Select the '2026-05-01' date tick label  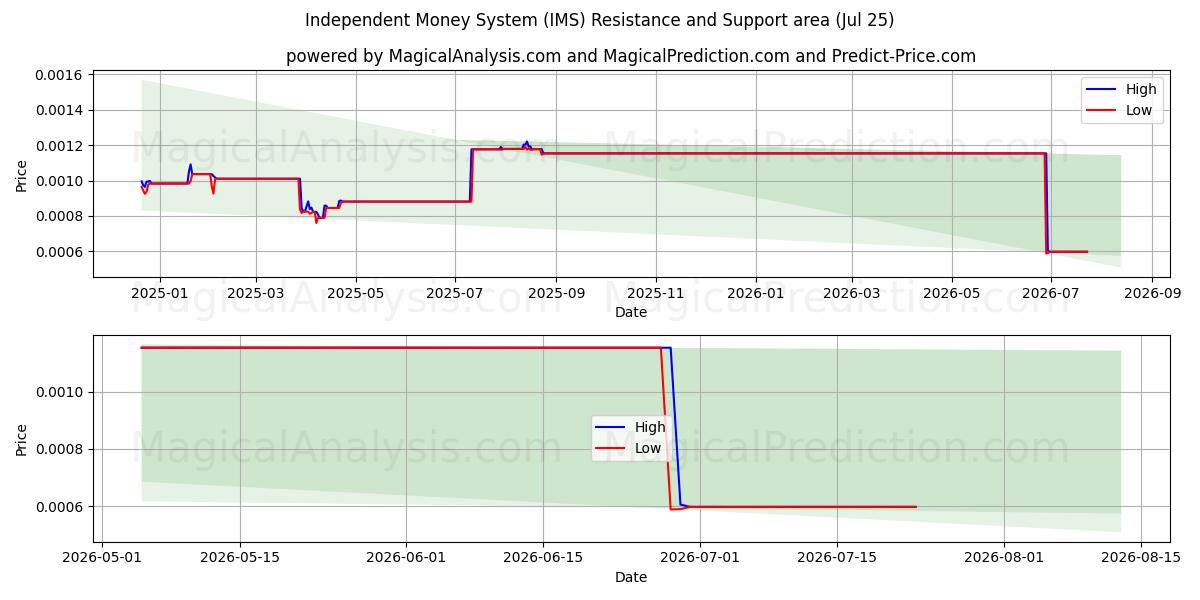pyautogui.click(x=103, y=558)
